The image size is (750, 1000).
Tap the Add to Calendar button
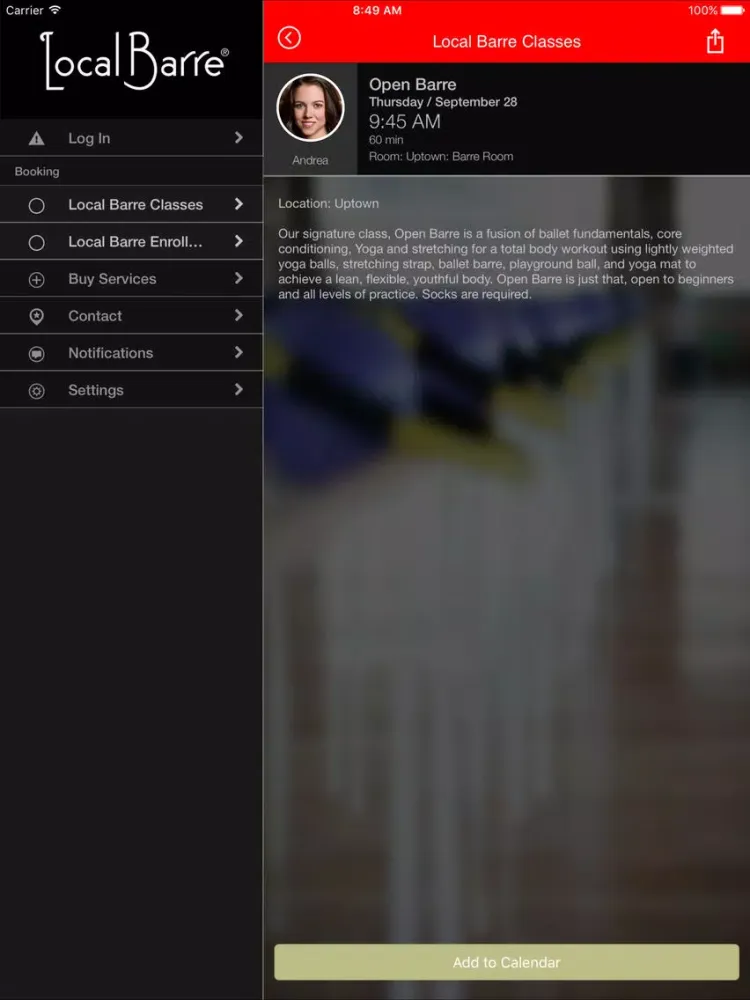click(506, 962)
